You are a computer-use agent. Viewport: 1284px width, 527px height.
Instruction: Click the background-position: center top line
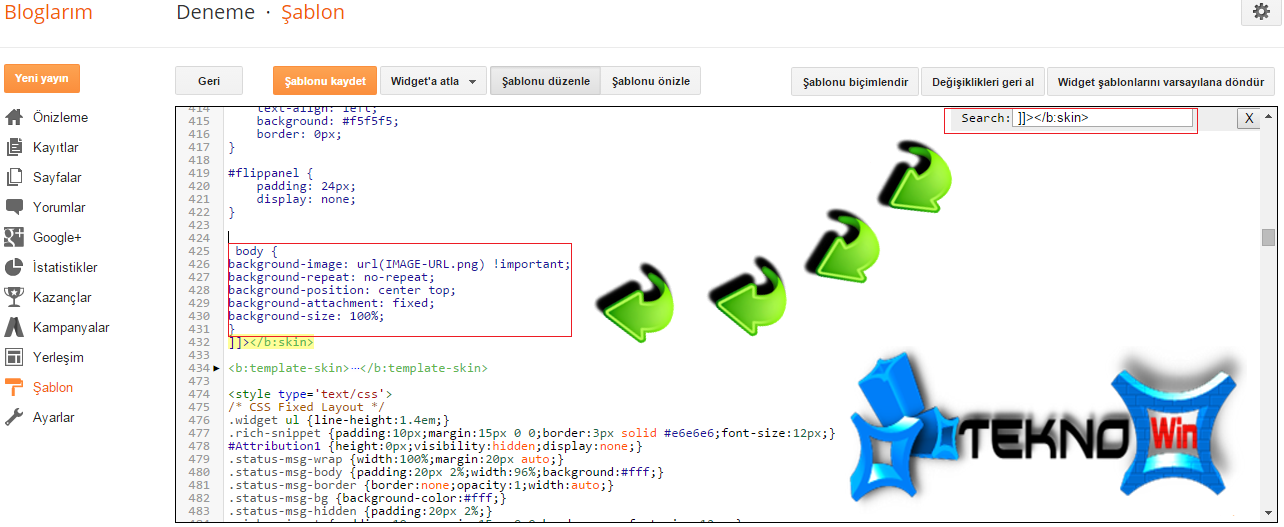click(342, 290)
